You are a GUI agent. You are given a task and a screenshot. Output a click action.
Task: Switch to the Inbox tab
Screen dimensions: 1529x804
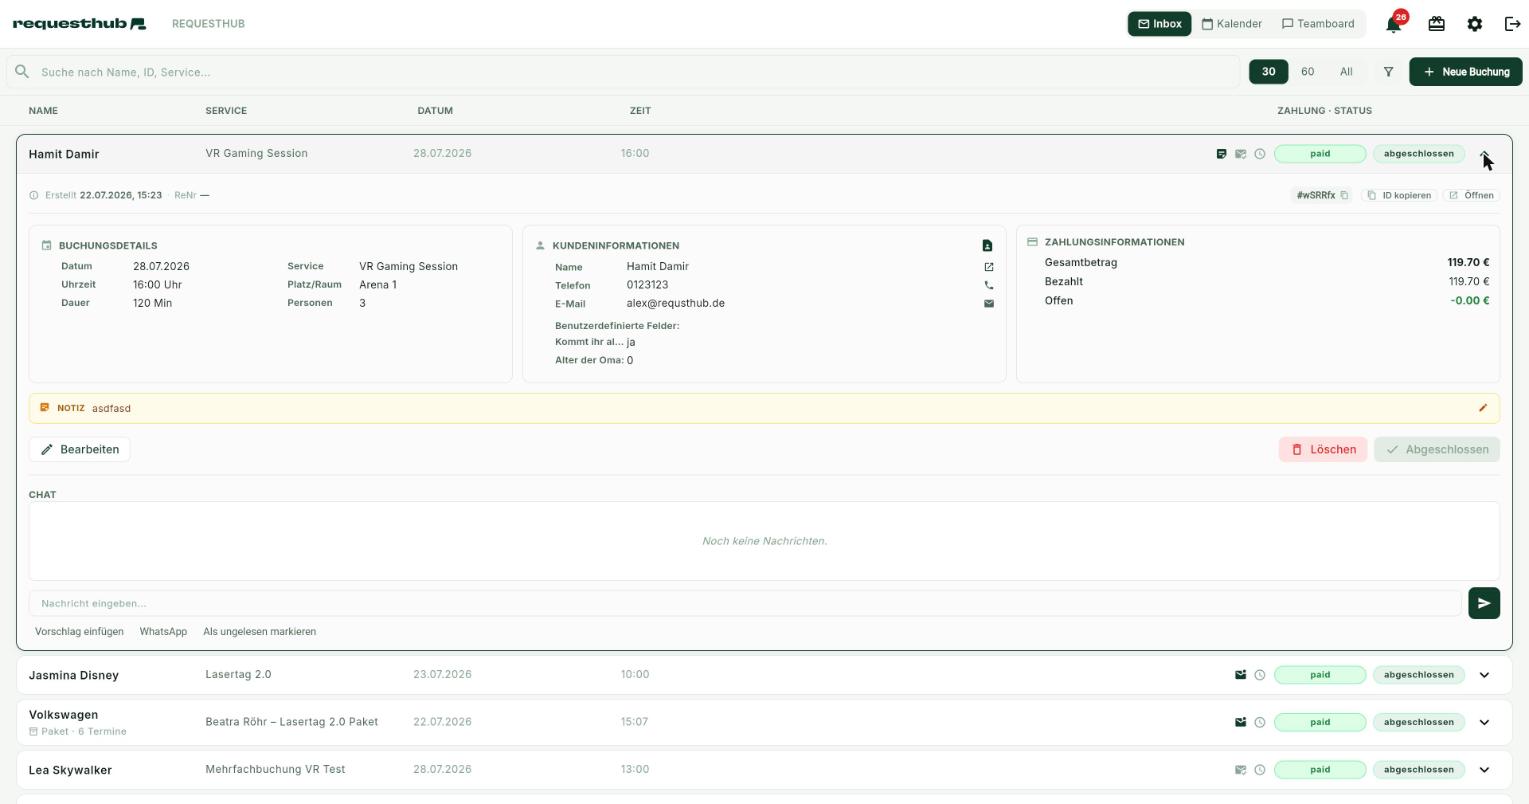tap(1160, 24)
